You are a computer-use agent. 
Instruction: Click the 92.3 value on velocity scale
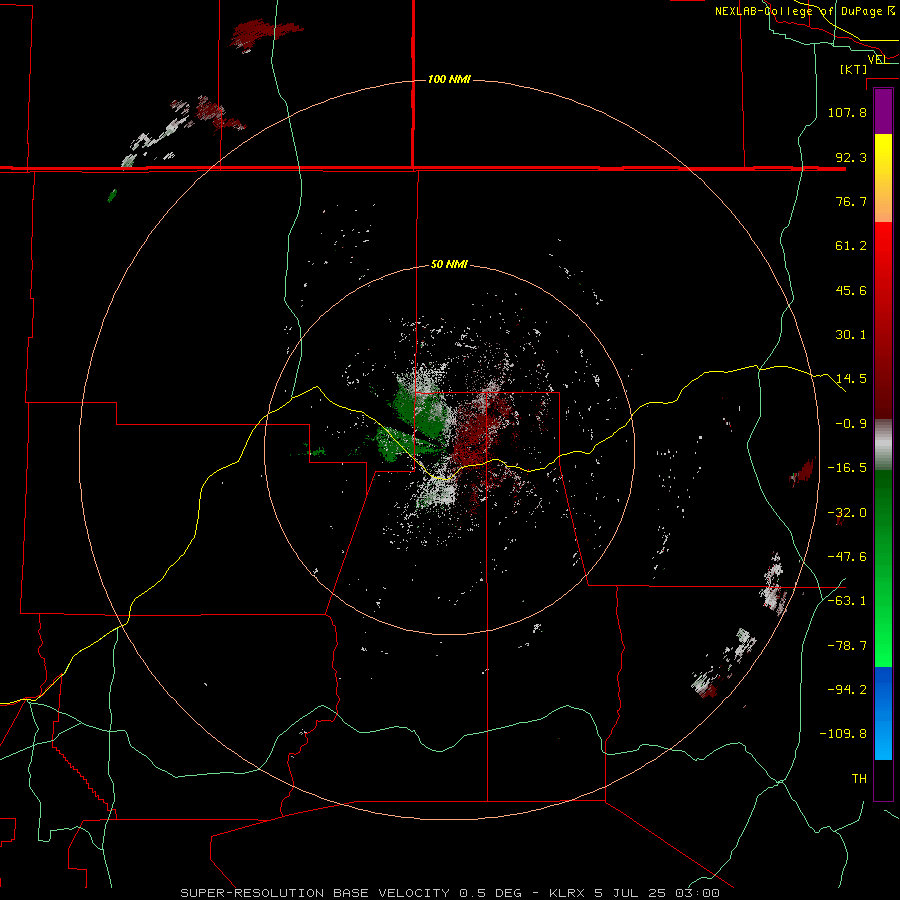(851, 157)
